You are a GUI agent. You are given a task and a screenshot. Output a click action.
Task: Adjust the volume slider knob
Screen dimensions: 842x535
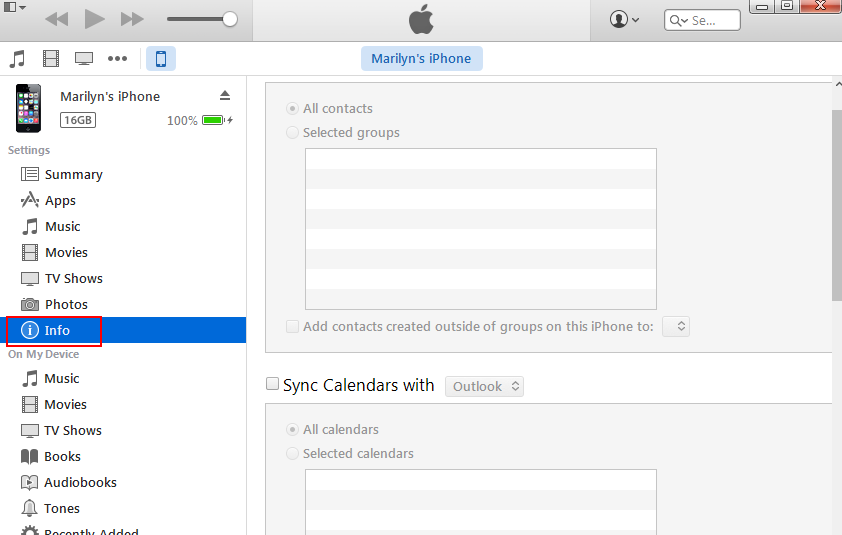pyautogui.click(x=230, y=19)
